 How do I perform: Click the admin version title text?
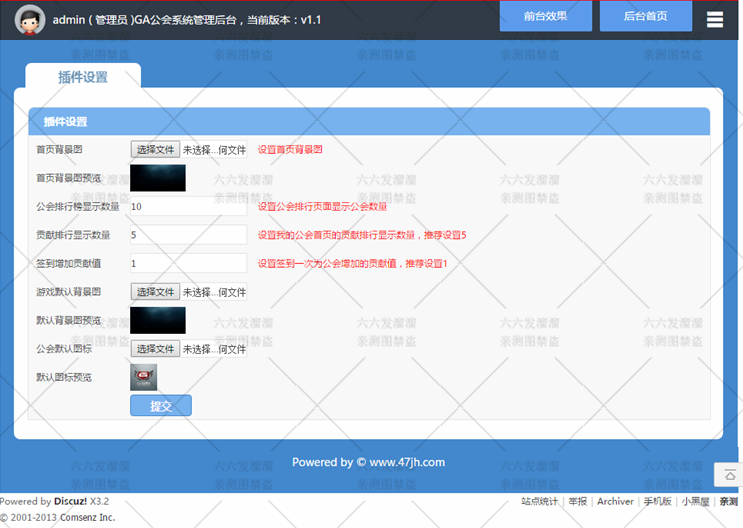coord(187,20)
